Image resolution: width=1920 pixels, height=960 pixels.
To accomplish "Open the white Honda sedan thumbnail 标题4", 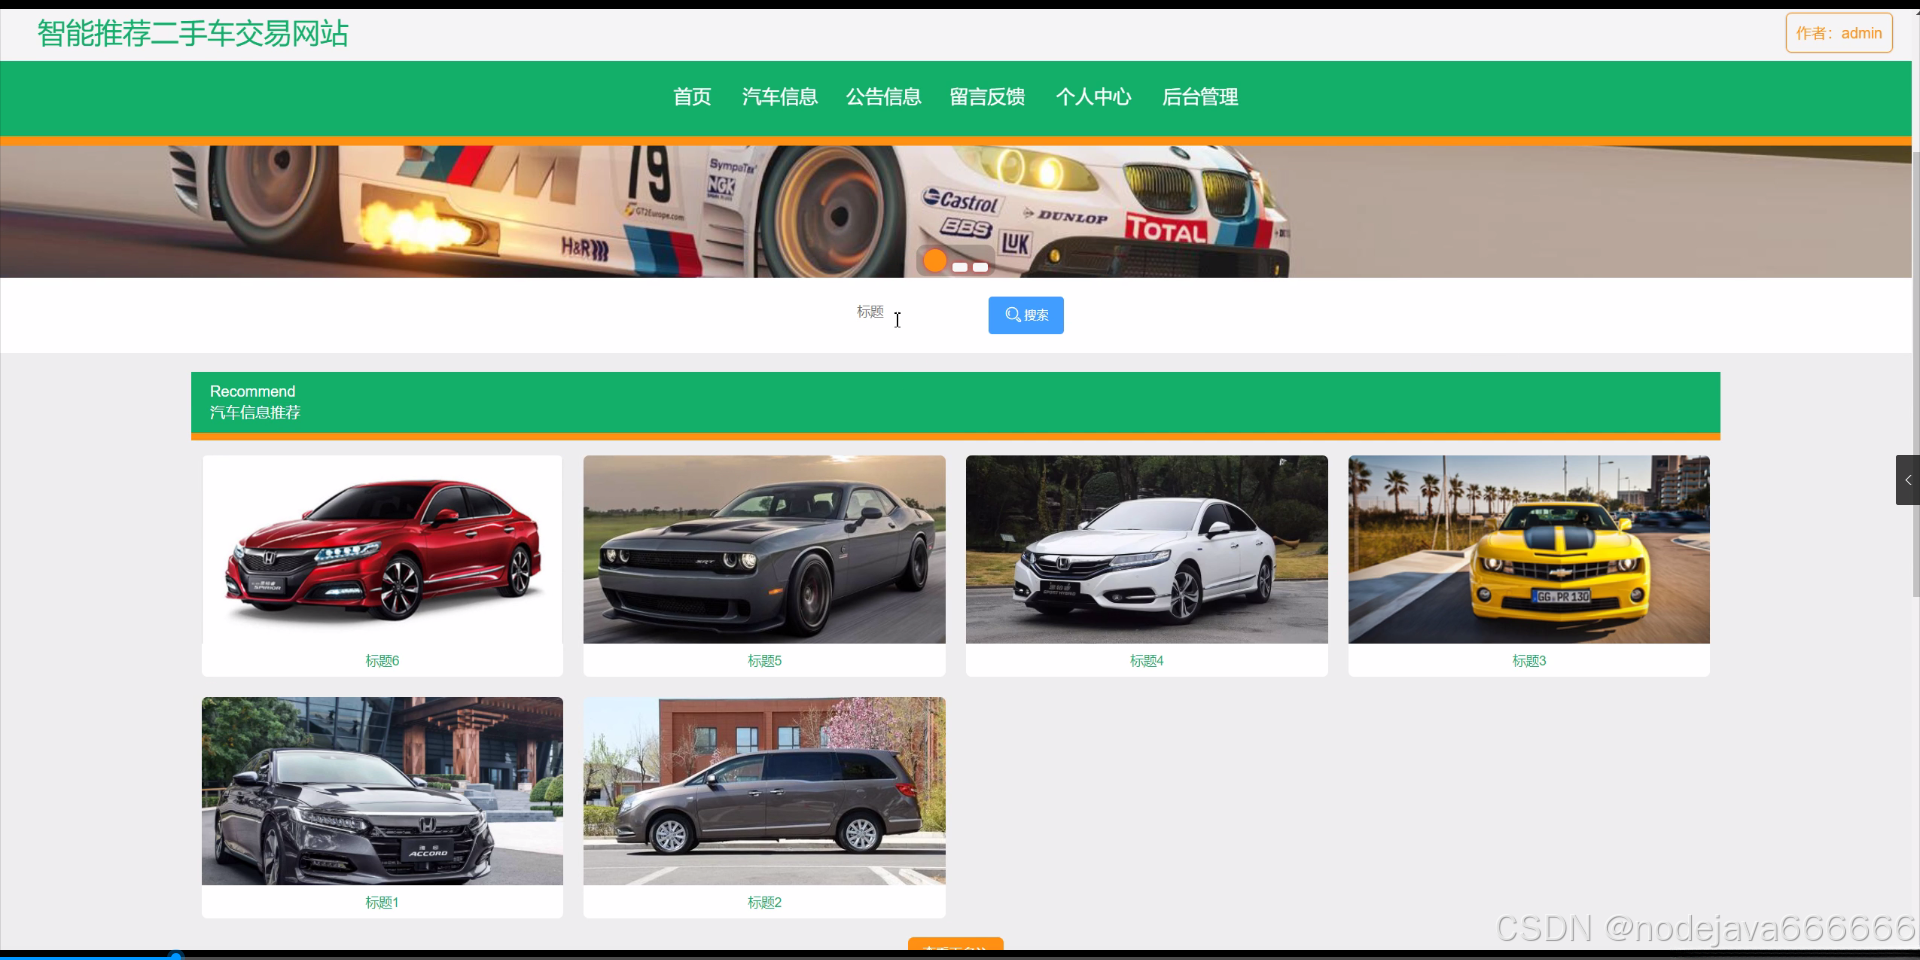I will click(x=1147, y=550).
